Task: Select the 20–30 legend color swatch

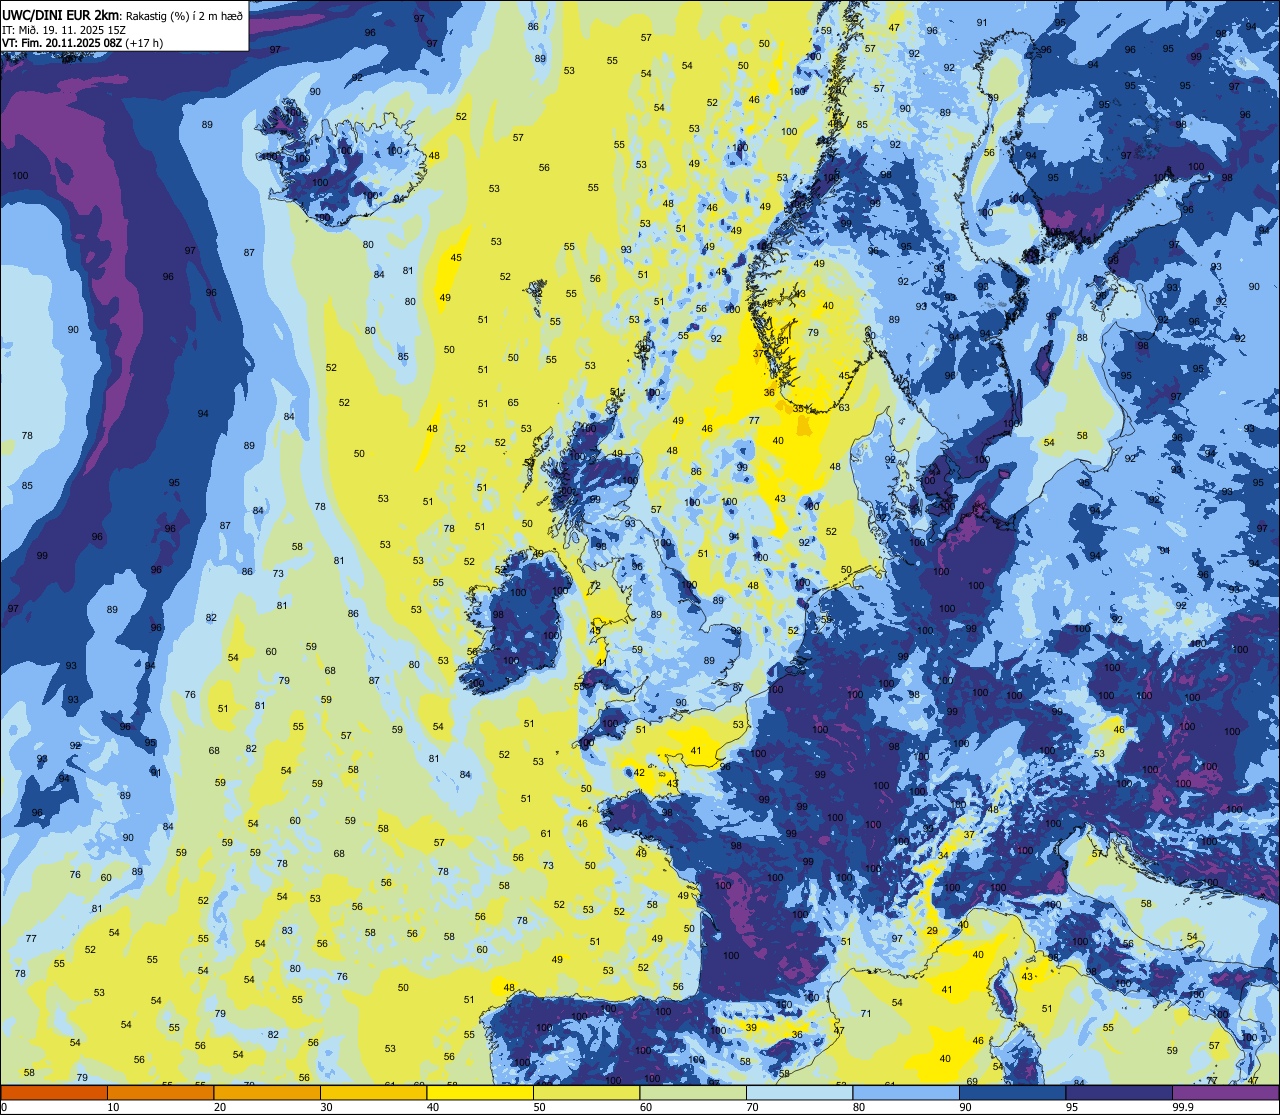Action: (266, 1092)
